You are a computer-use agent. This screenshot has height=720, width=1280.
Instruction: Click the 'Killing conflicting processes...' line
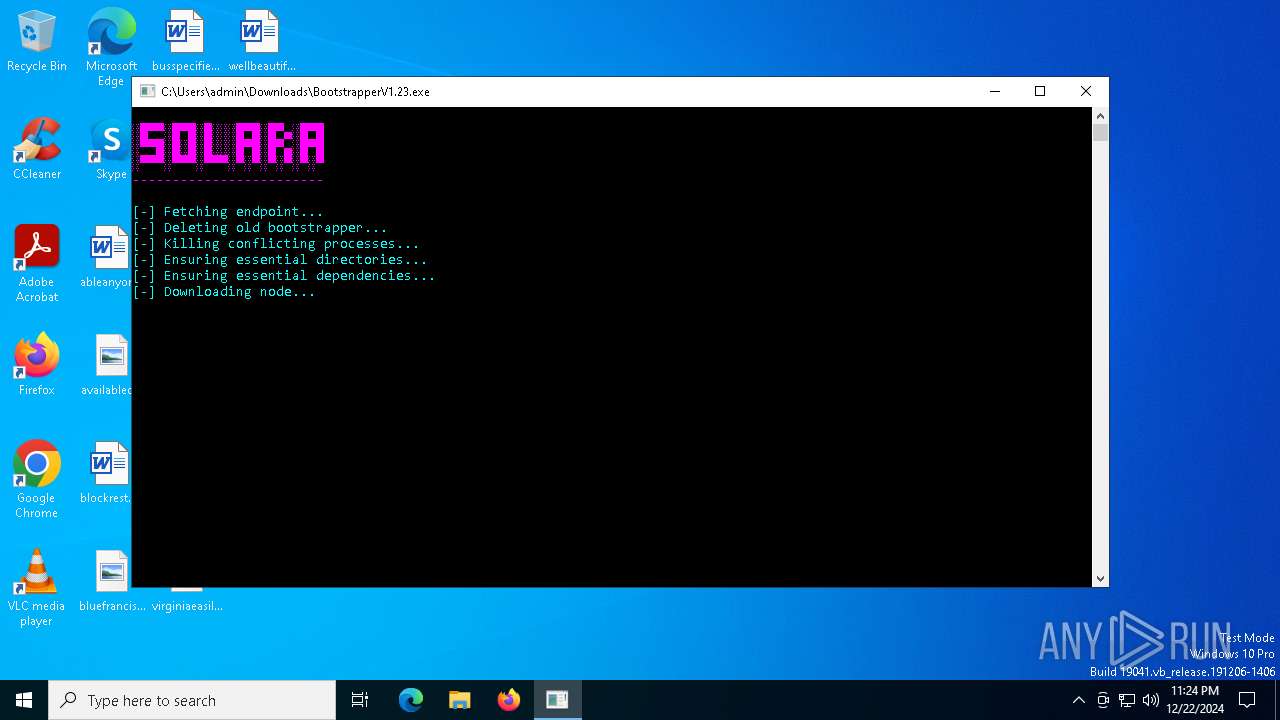click(x=276, y=244)
